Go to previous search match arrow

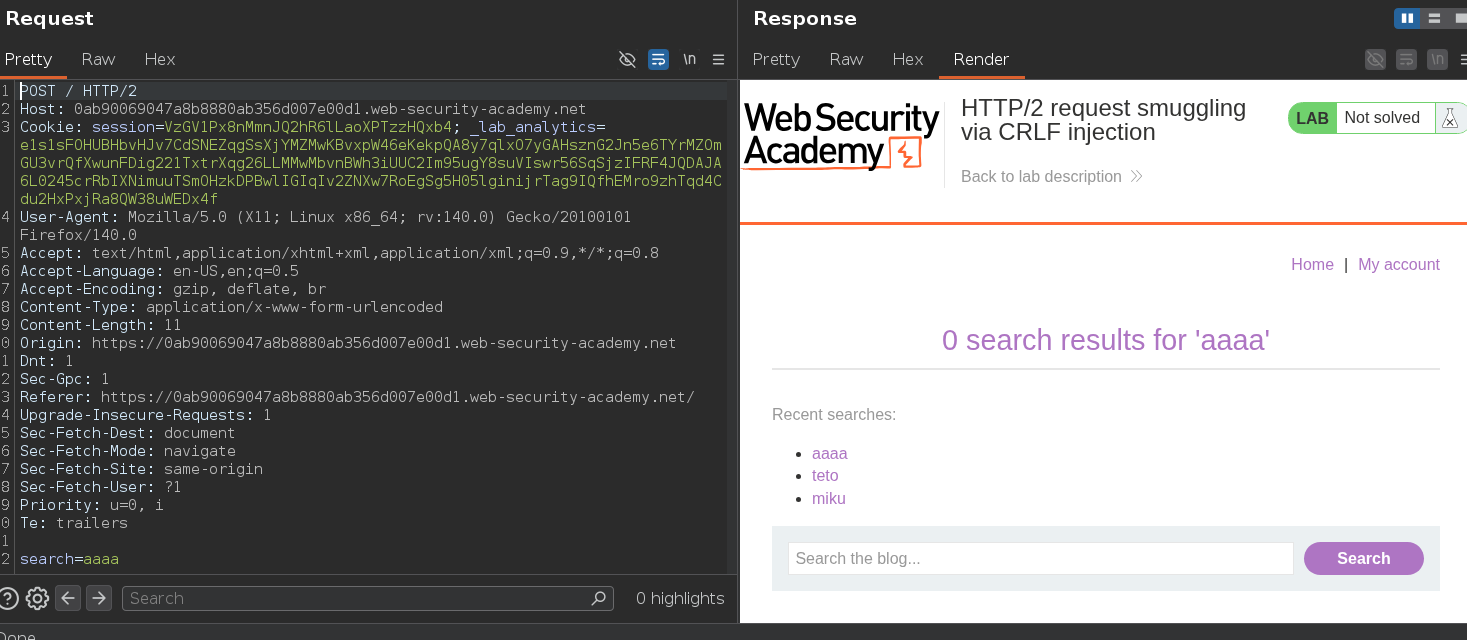click(67, 598)
